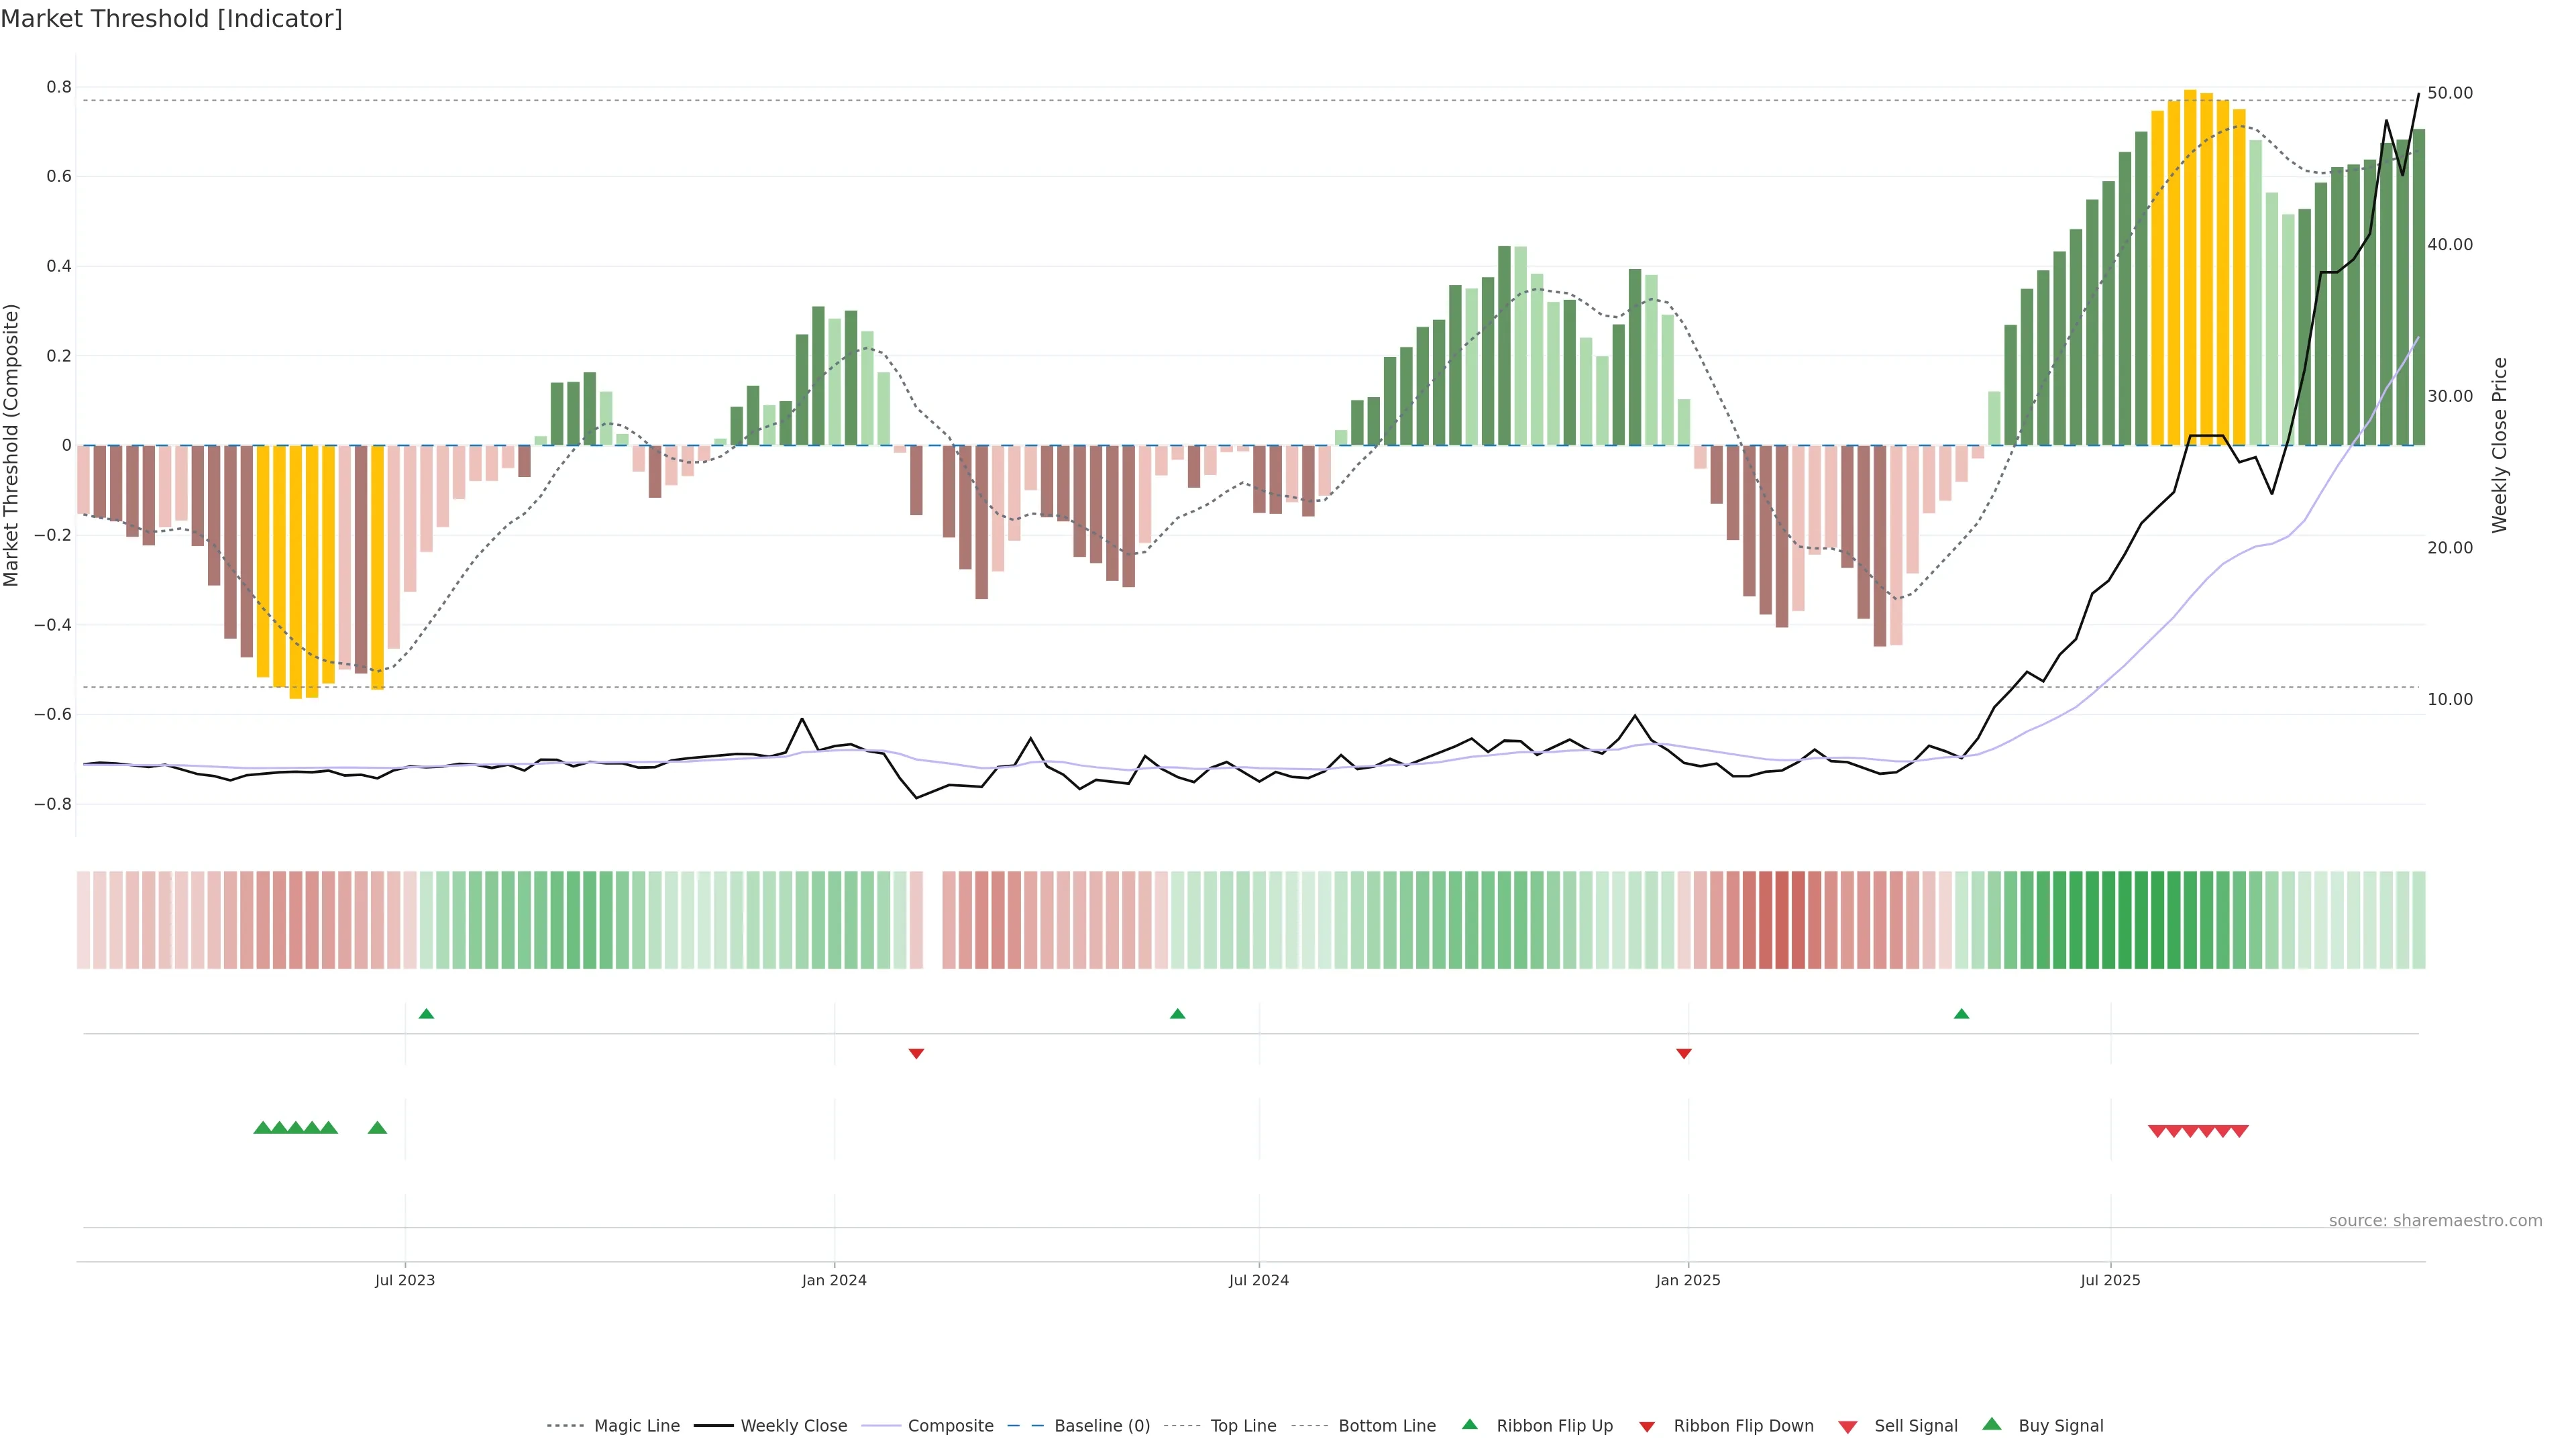This screenshot has height=1449, width=2576.
Task: Click the ribbon flip down marker after Jan 2024
Action: (x=916, y=1053)
